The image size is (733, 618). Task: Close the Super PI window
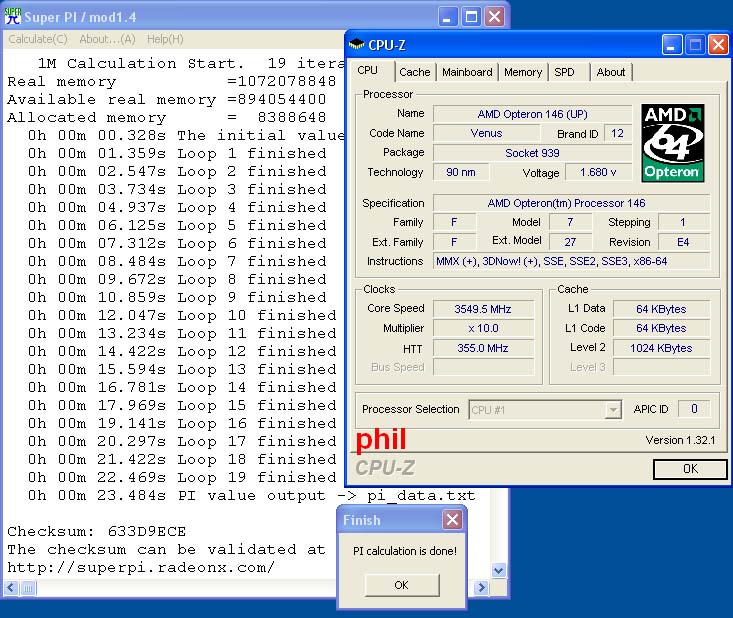495,17
